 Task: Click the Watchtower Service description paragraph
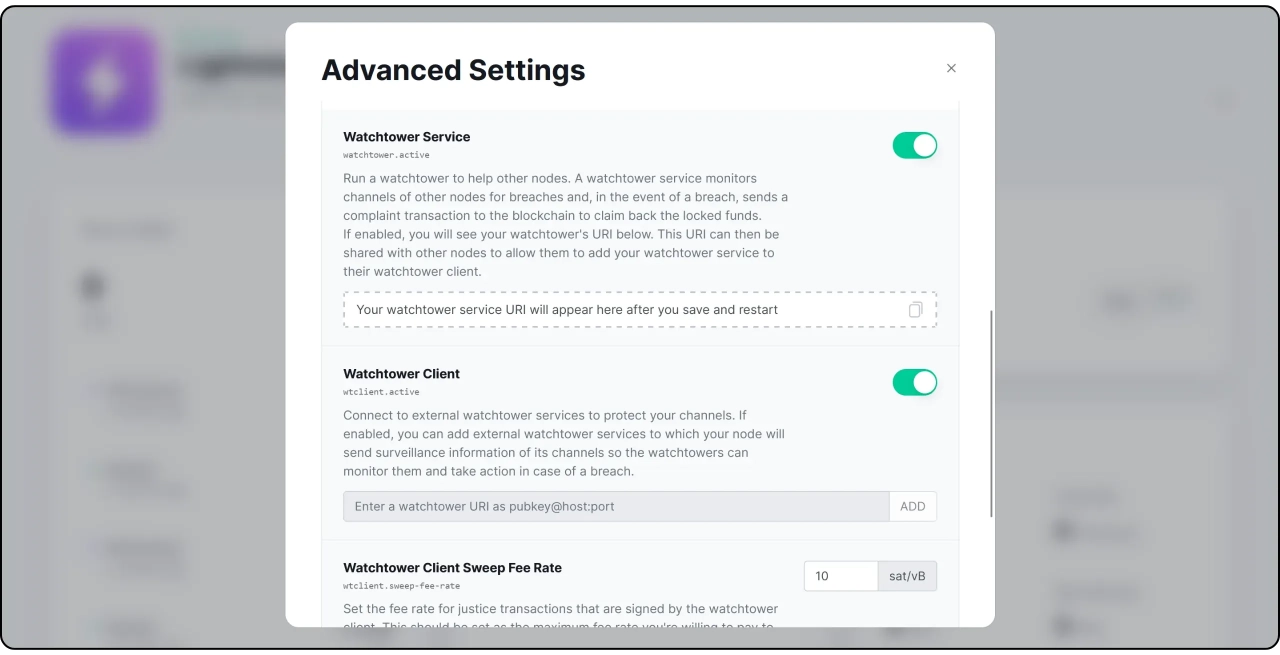[x=565, y=225]
